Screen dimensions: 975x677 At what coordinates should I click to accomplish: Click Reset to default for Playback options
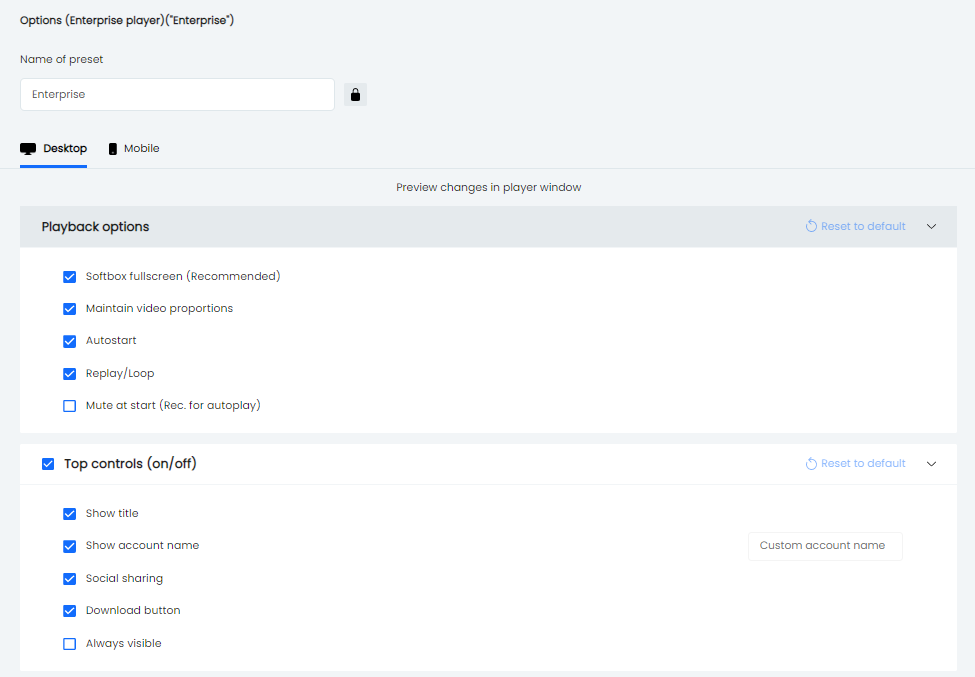pyautogui.click(x=862, y=226)
